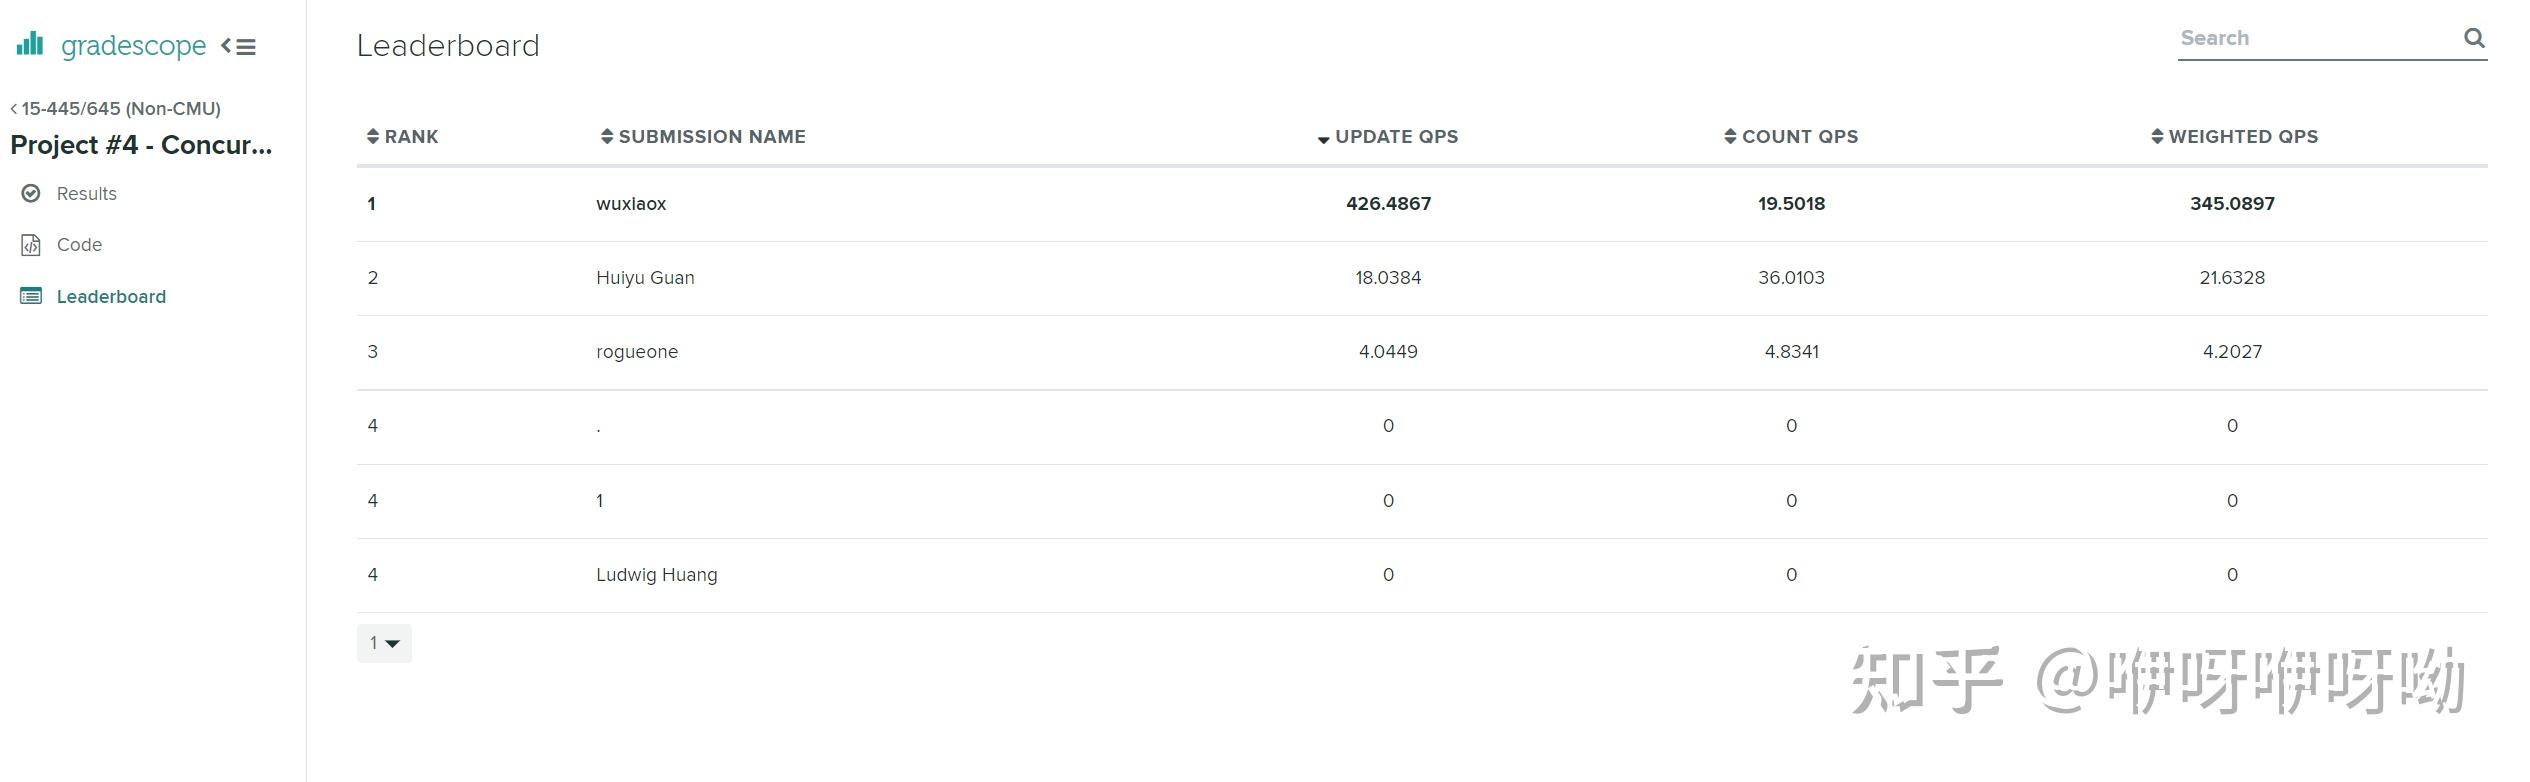Focus the Search input field
The height and width of the screenshot is (782, 2530).
(x=2315, y=38)
